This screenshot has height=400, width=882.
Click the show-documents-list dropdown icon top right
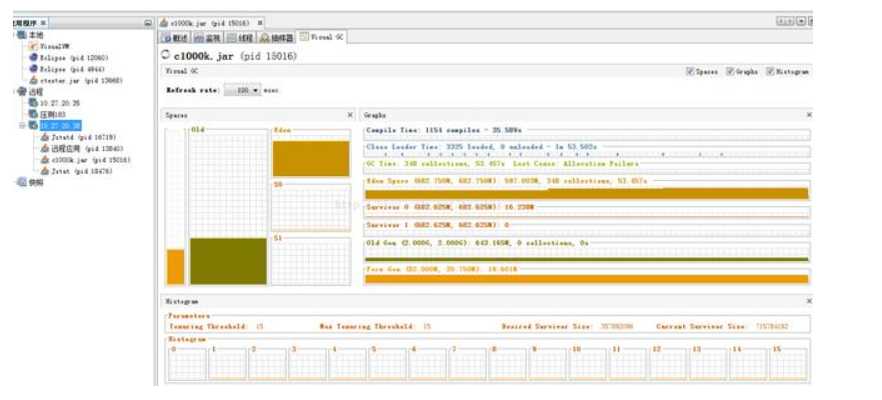[801, 21]
